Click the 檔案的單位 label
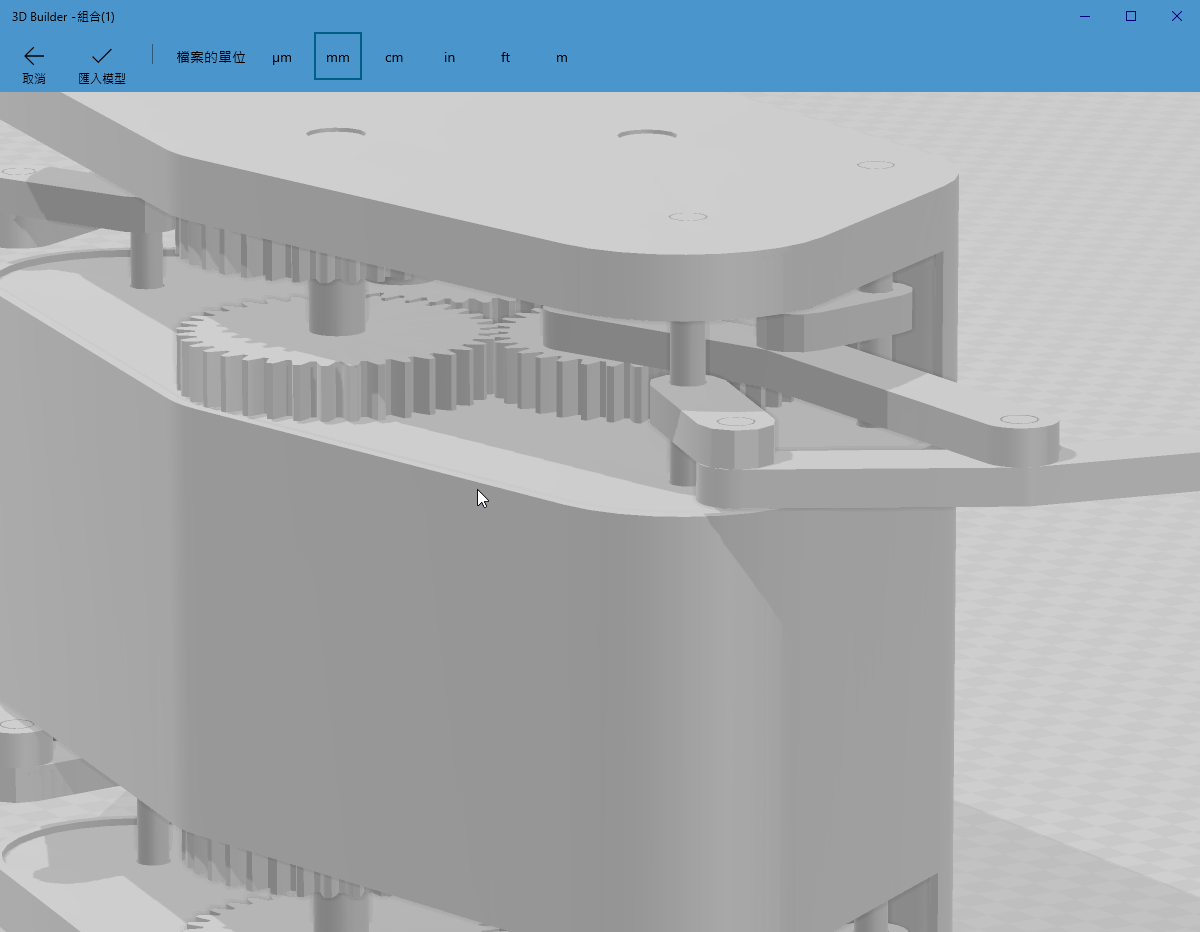Image resolution: width=1200 pixels, height=932 pixels. pos(211,57)
